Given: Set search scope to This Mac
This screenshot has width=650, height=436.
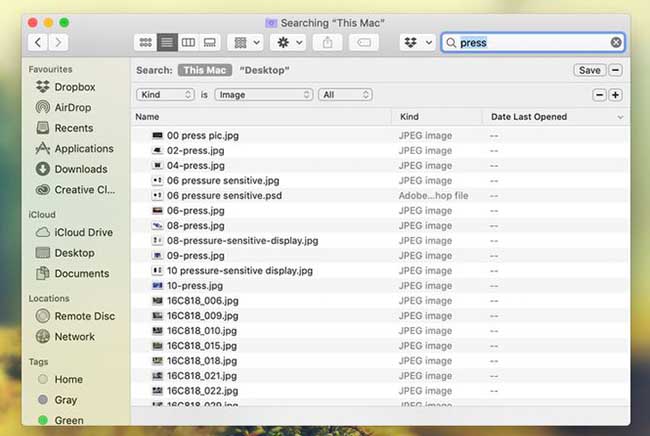Looking at the screenshot, I should tap(204, 70).
